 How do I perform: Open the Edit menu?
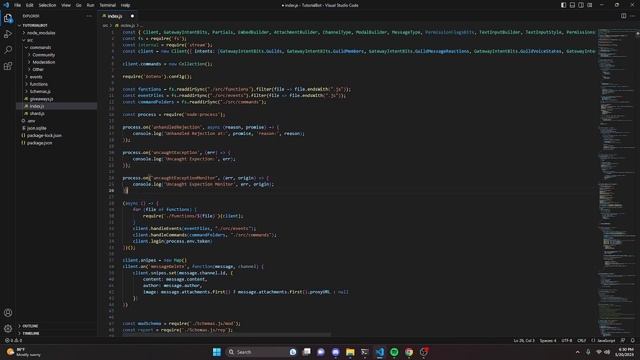click(30, 5)
